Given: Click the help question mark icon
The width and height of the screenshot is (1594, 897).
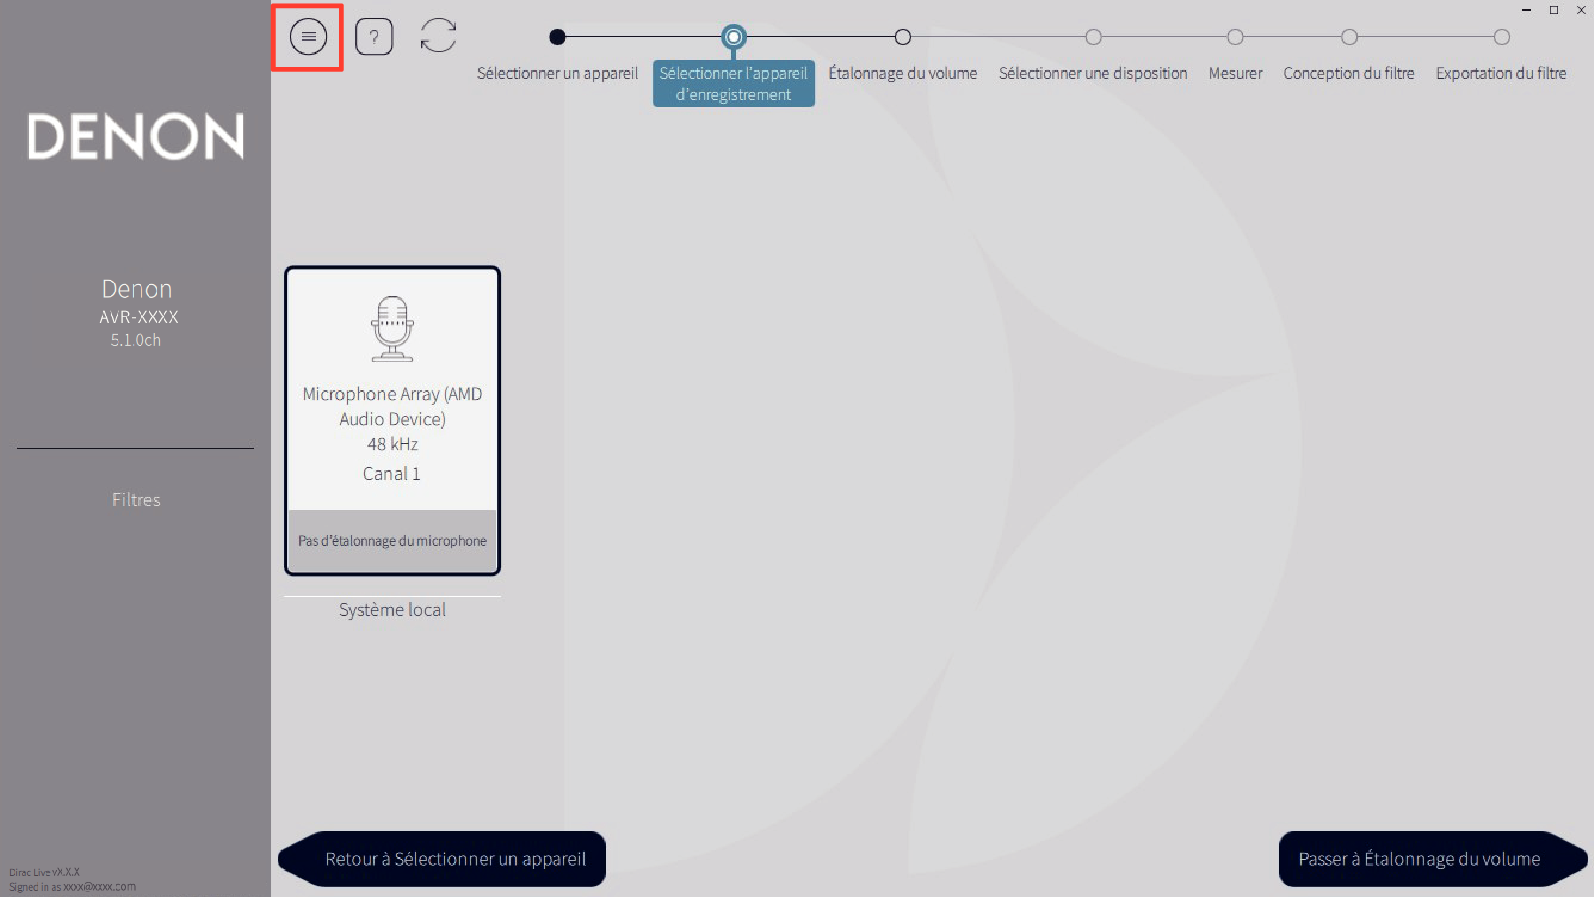Looking at the screenshot, I should coord(374,37).
